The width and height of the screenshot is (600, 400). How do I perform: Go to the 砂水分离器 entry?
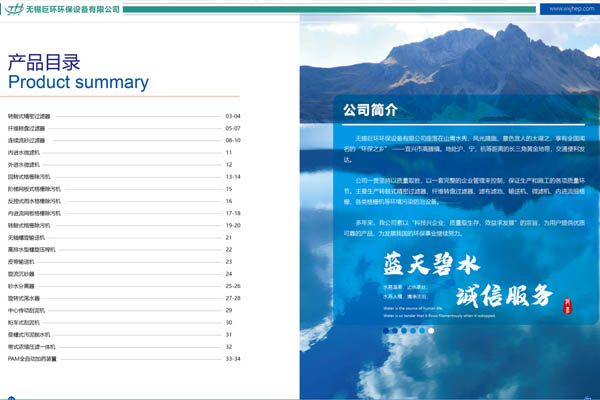22,285
